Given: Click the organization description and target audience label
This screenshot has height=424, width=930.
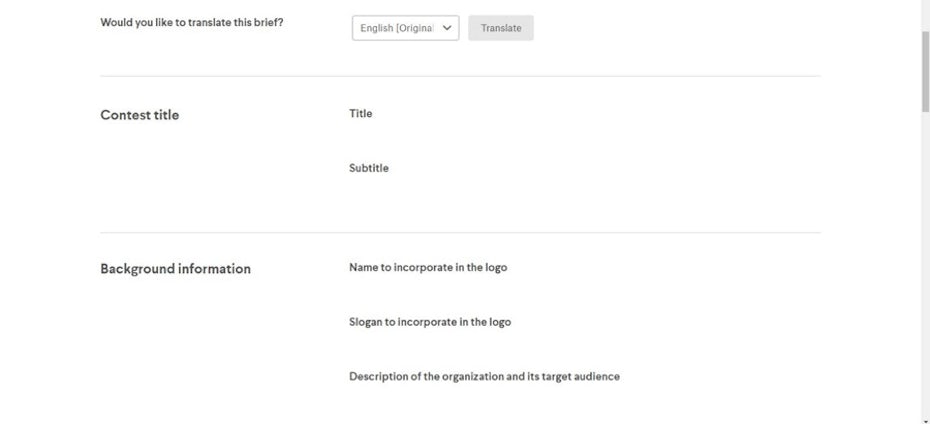Looking at the screenshot, I should point(484,377).
